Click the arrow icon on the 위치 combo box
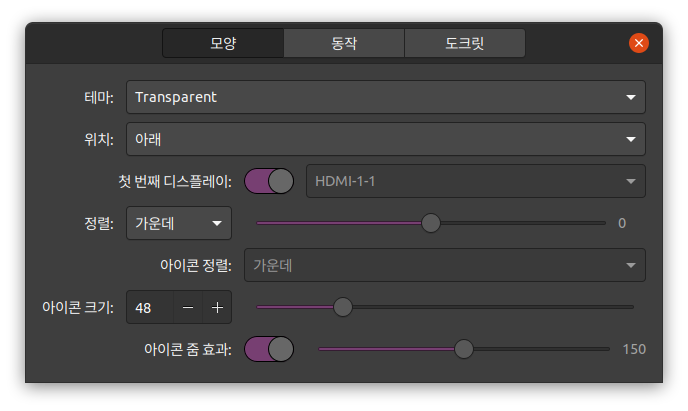The image size is (688, 411). pos(631,139)
